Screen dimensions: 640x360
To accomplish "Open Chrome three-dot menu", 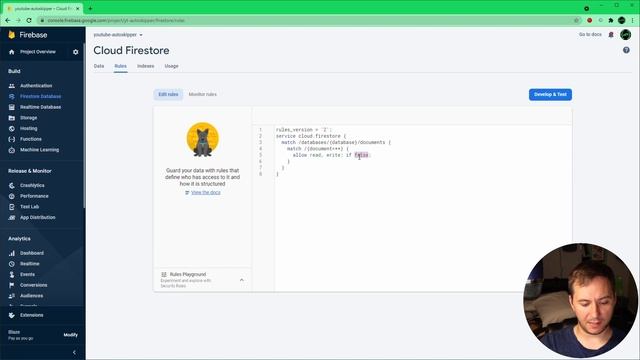I will pyautogui.click(x=633, y=20).
